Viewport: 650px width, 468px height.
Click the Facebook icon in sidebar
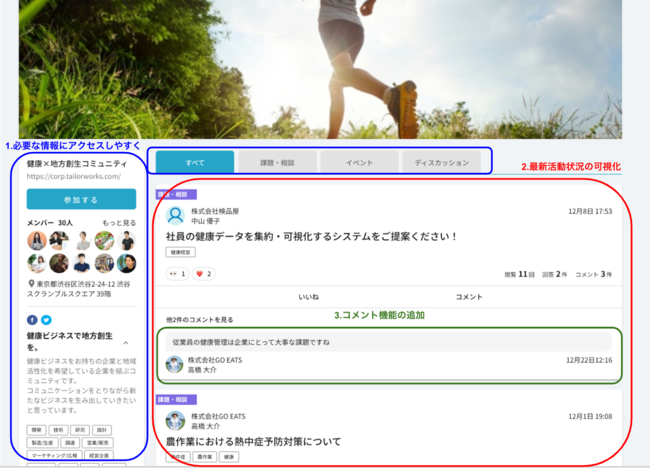pyautogui.click(x=33, y=320)
